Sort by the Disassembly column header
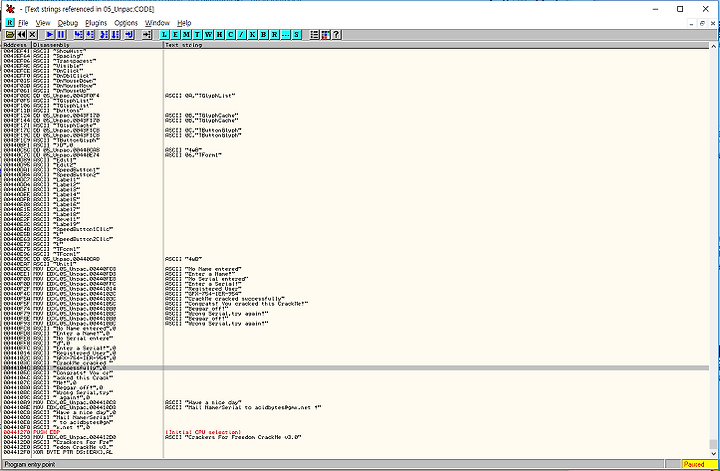The height and width of the screenshot is (471, 720). pos(97,45)
